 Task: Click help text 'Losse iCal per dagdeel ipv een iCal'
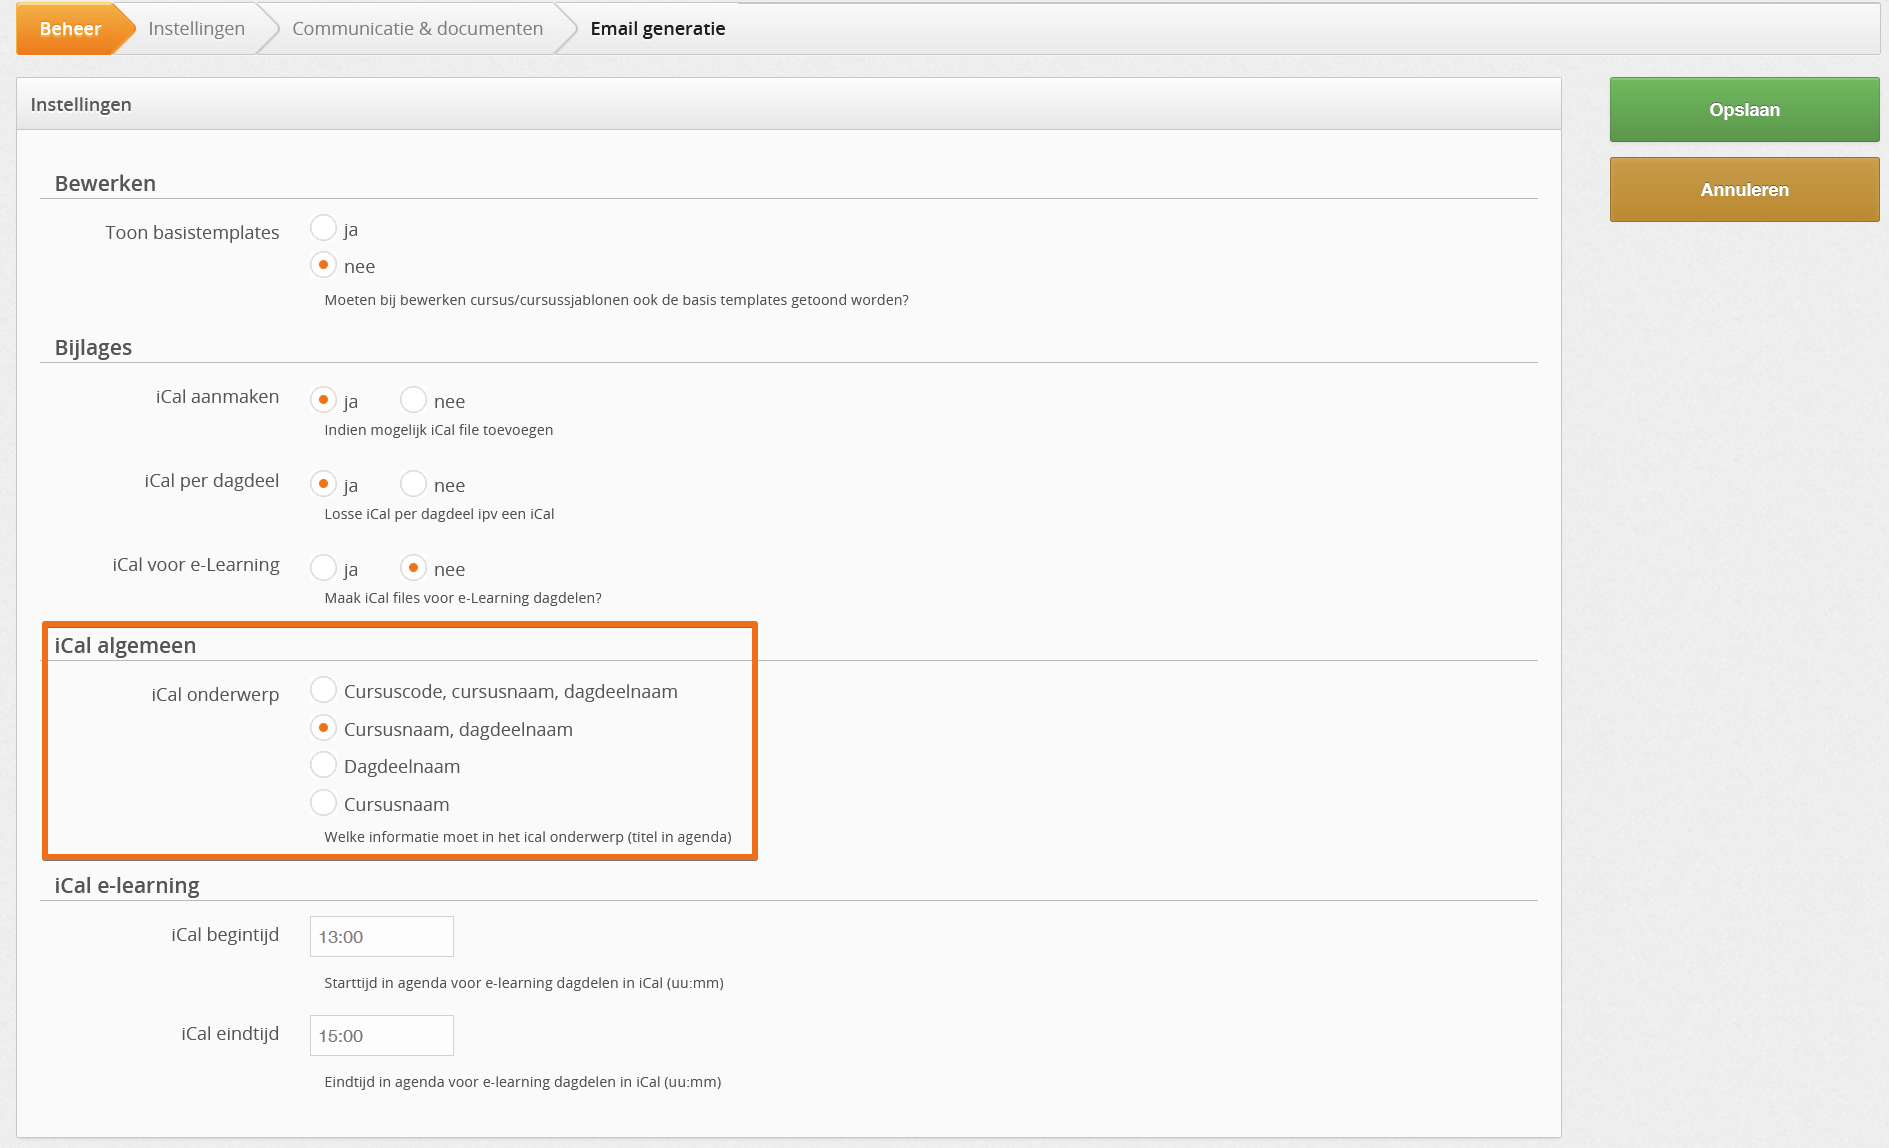(439, 514)
